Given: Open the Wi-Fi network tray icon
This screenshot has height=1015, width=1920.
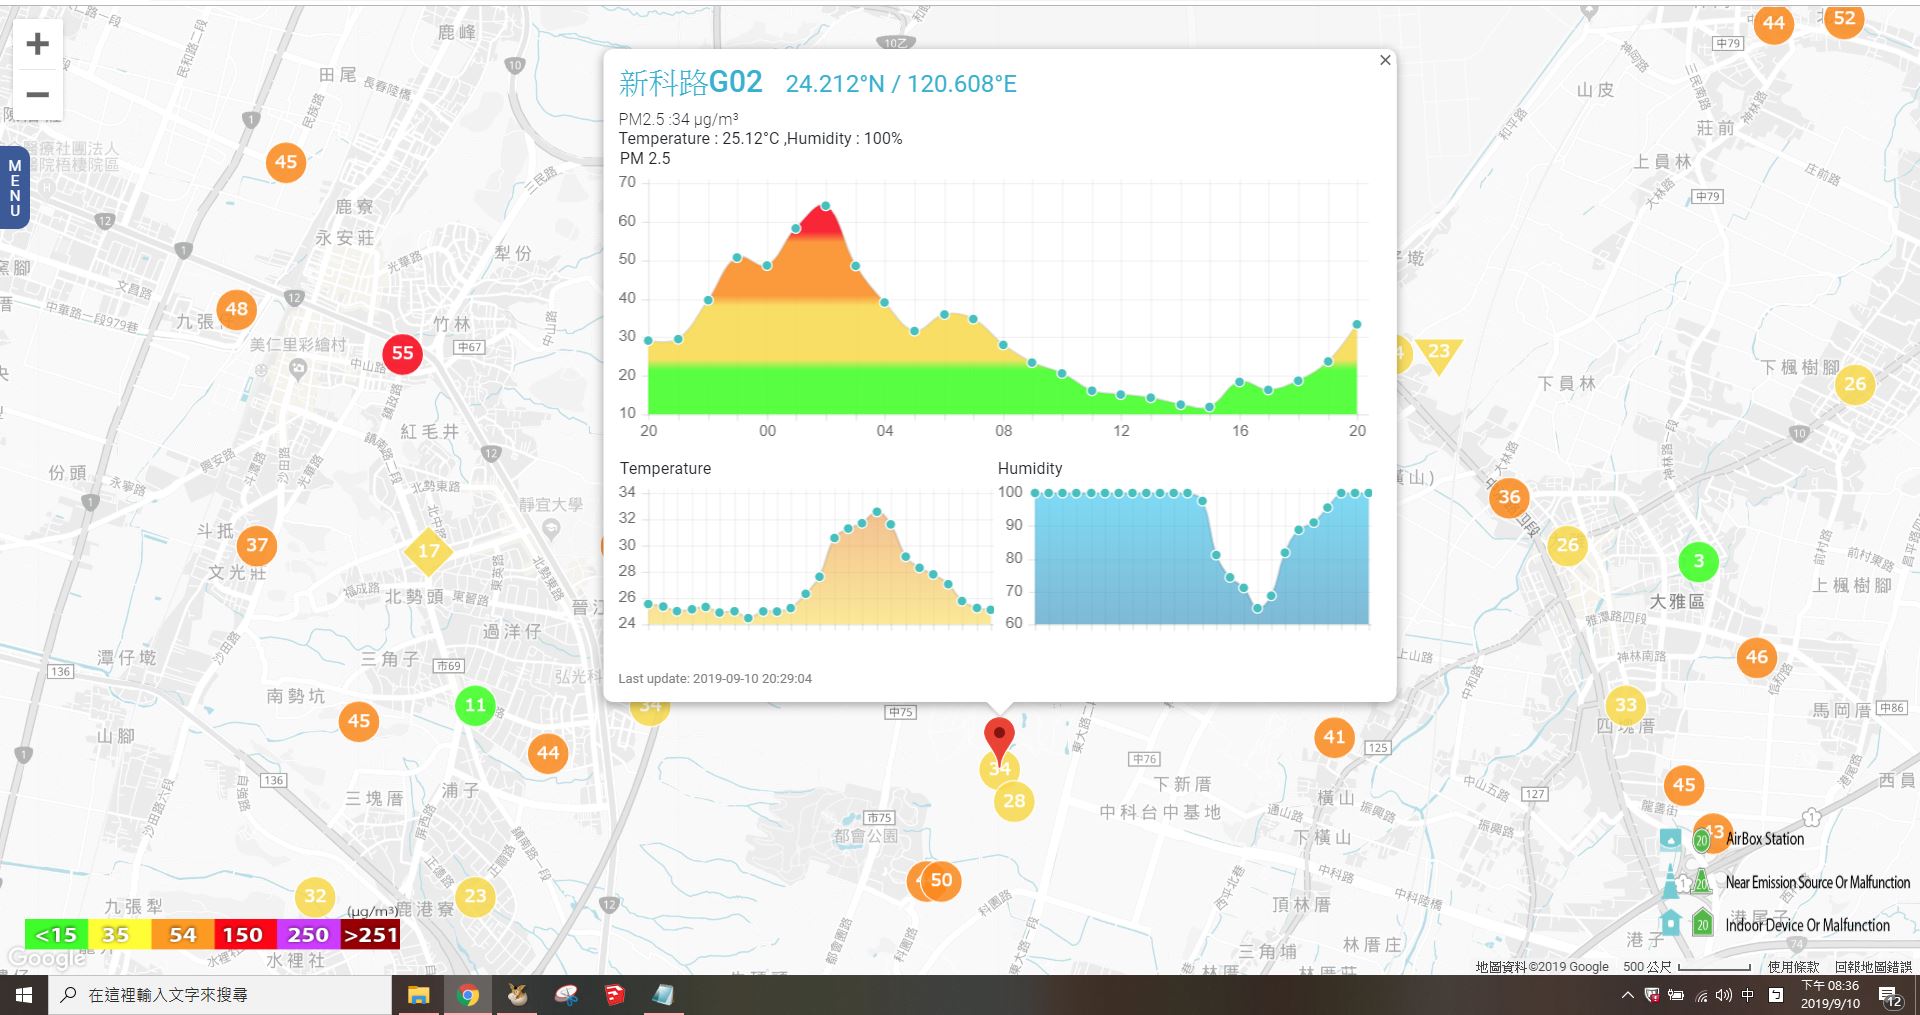Looking at the screenshot, I should pyautogui.click(x=1701, y=995).
